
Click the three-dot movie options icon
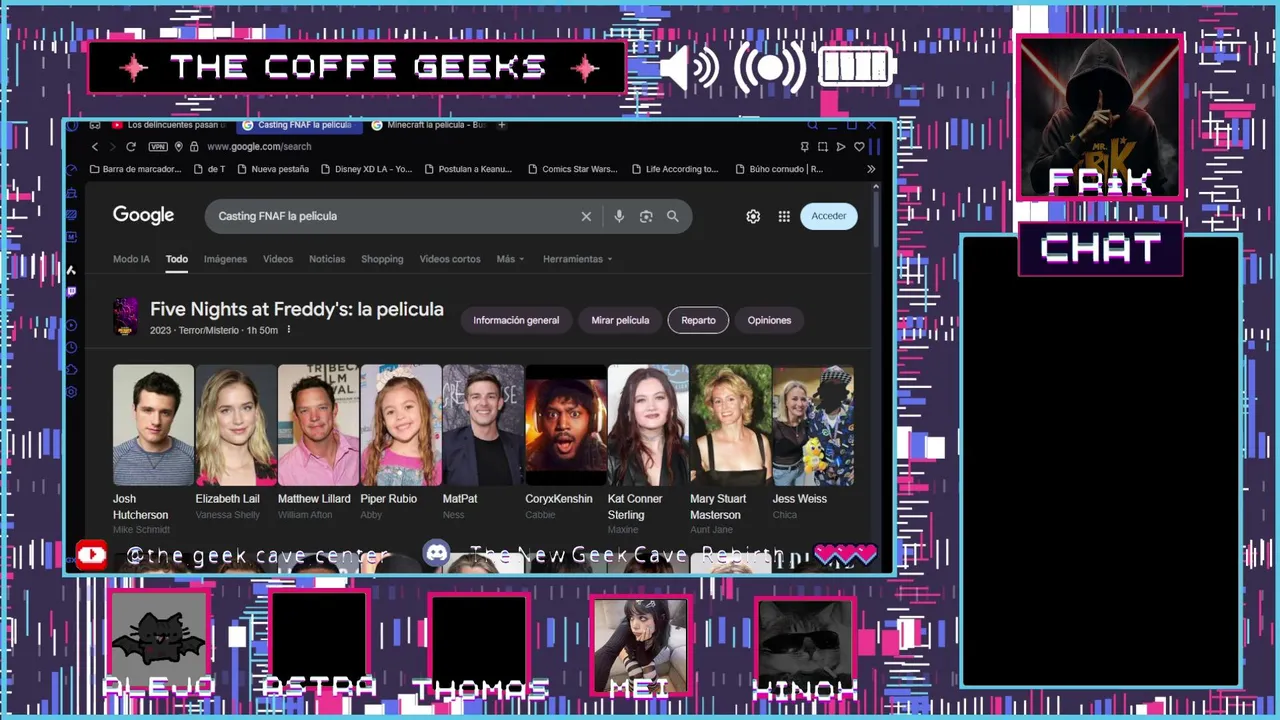(289, 330)
